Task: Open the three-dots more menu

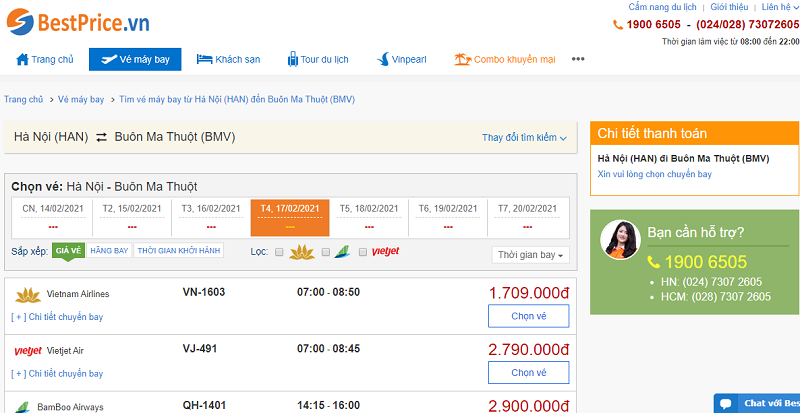Action: (578, 59)
